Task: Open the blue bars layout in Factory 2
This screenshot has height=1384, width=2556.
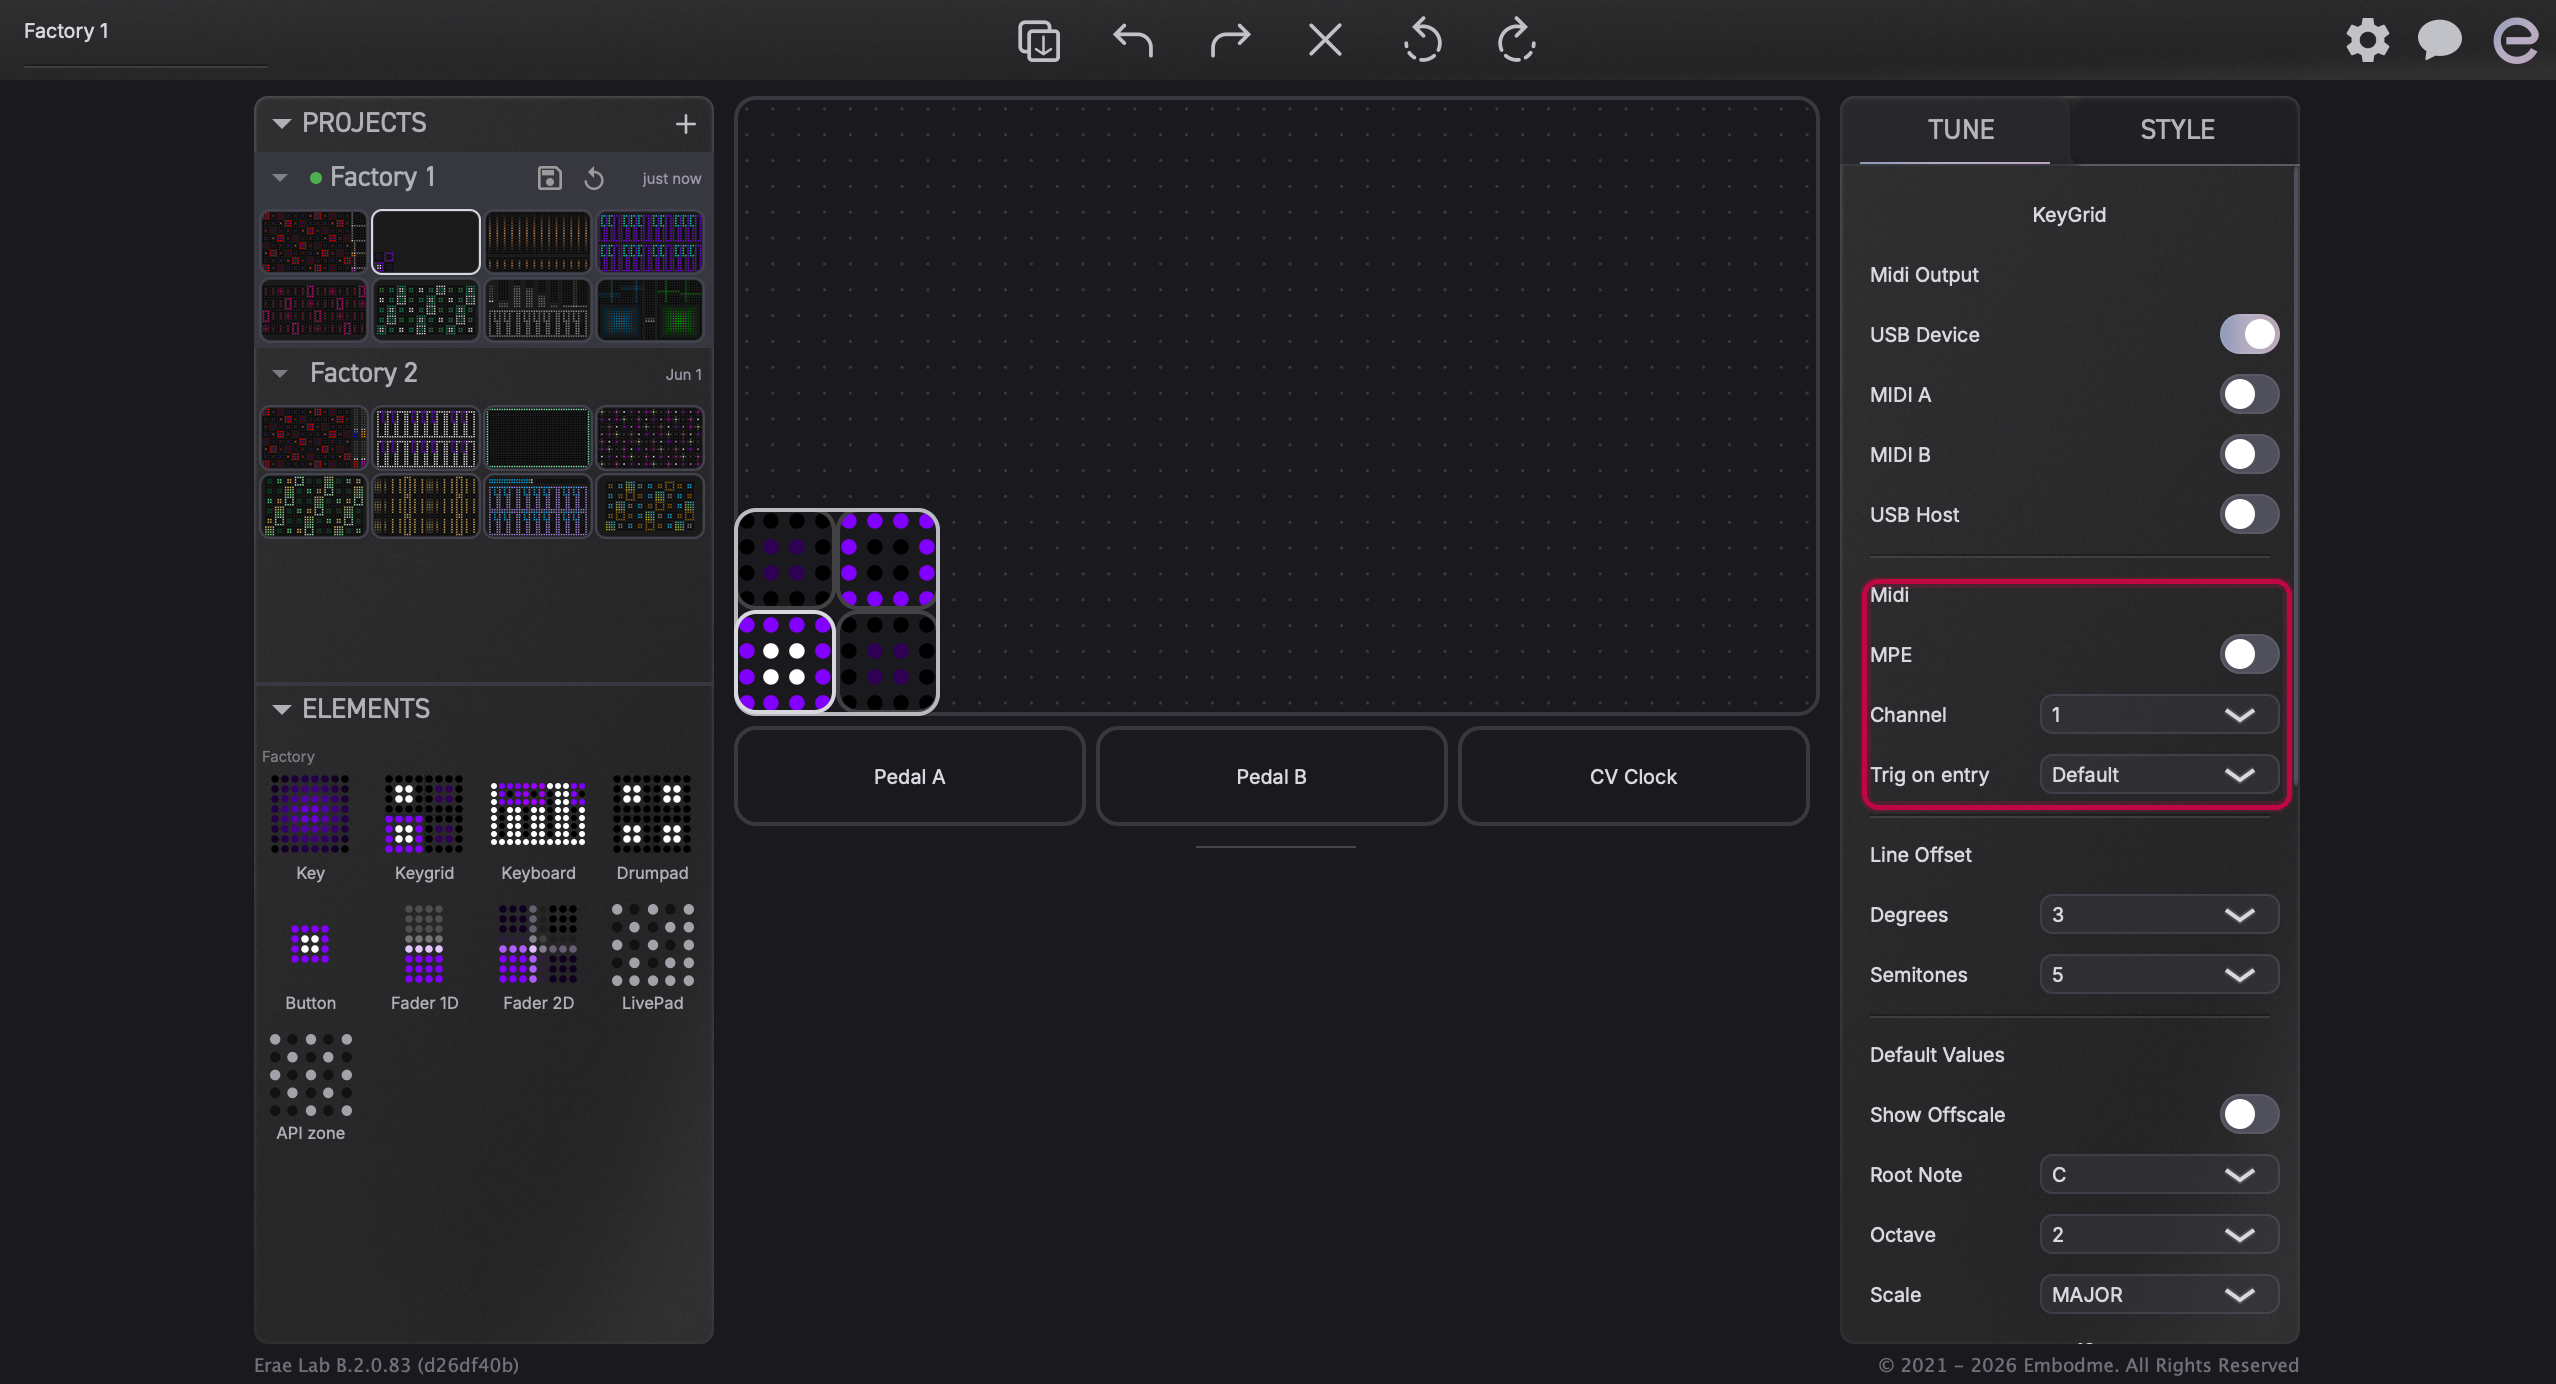Action: [538, 506]
